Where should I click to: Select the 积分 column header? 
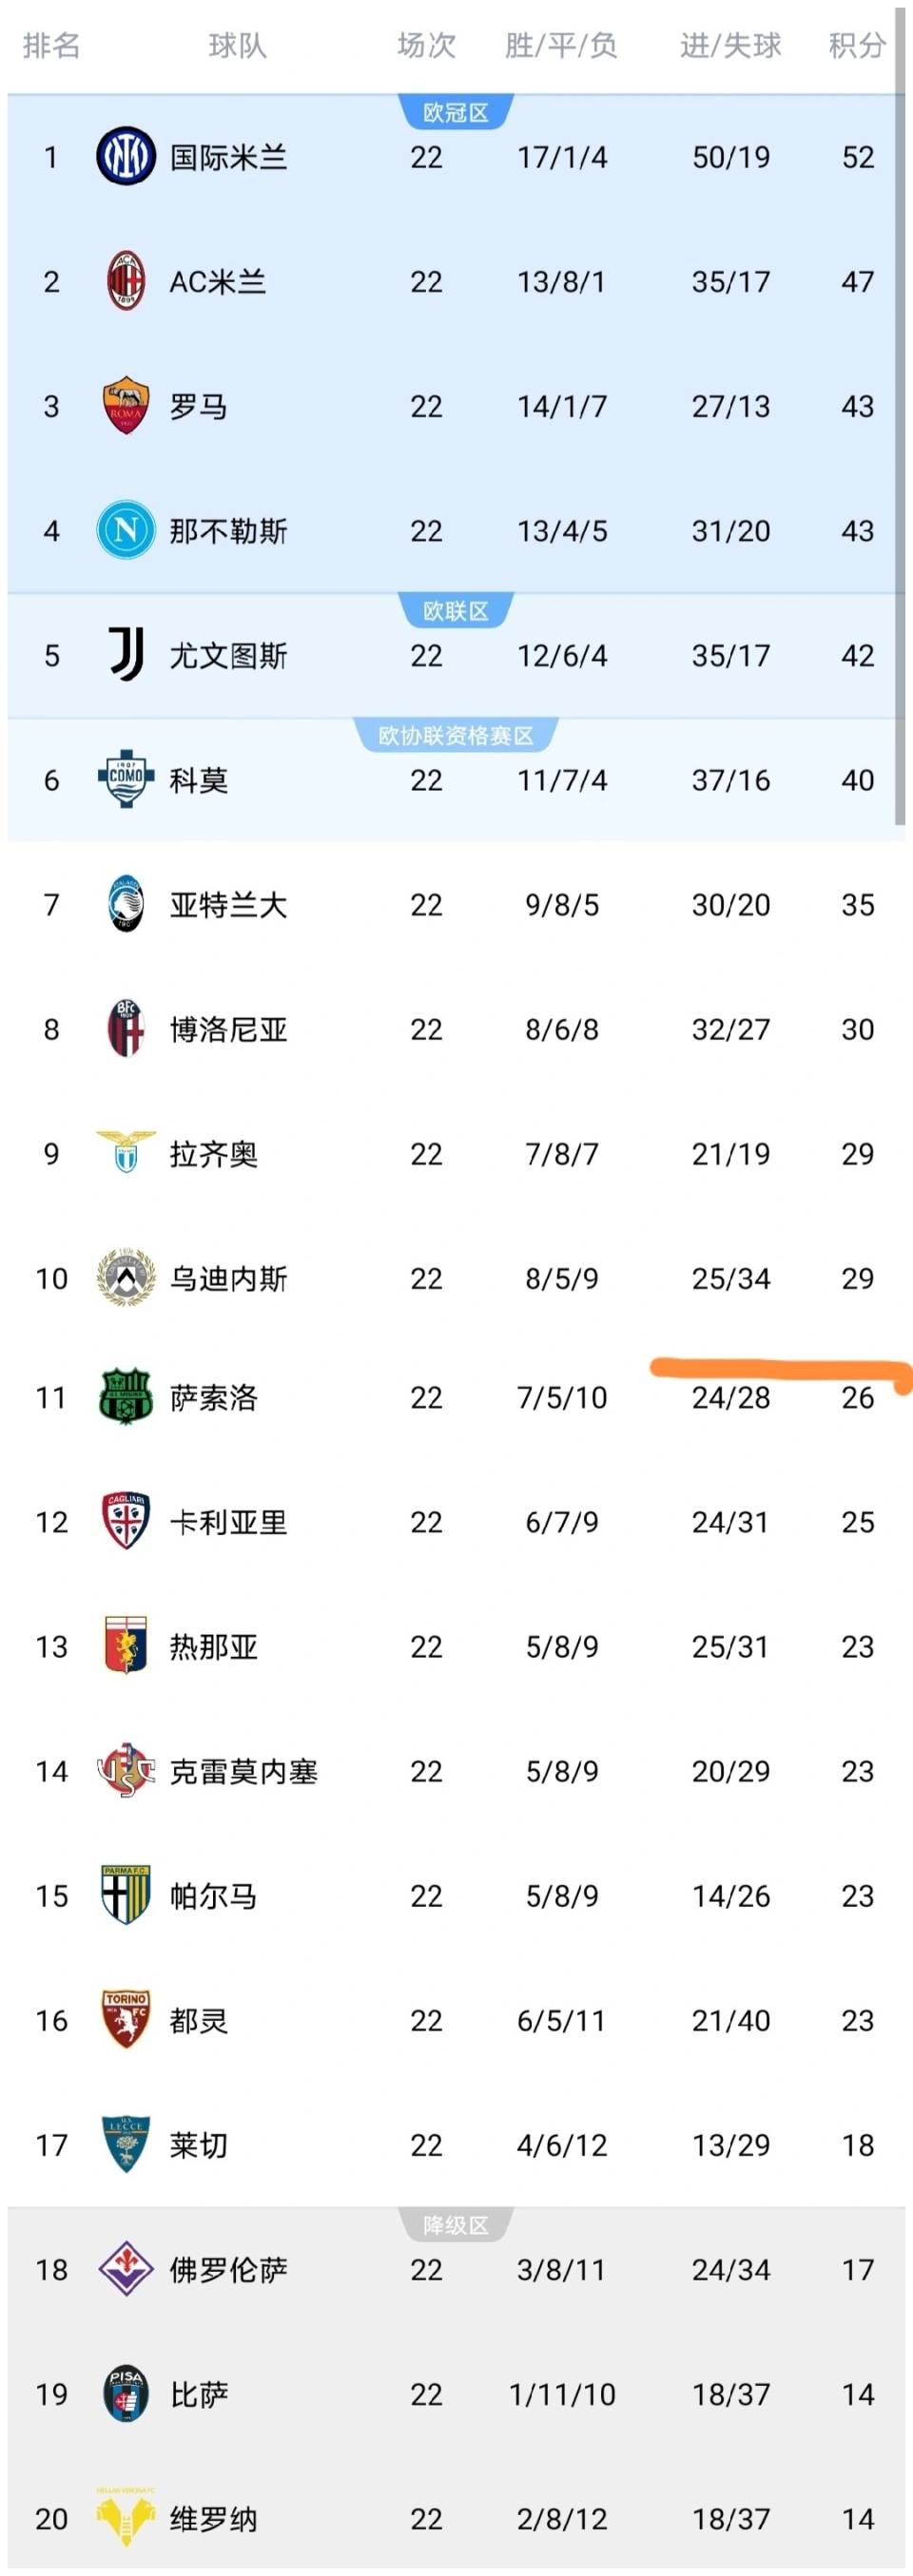coord(857,46)
